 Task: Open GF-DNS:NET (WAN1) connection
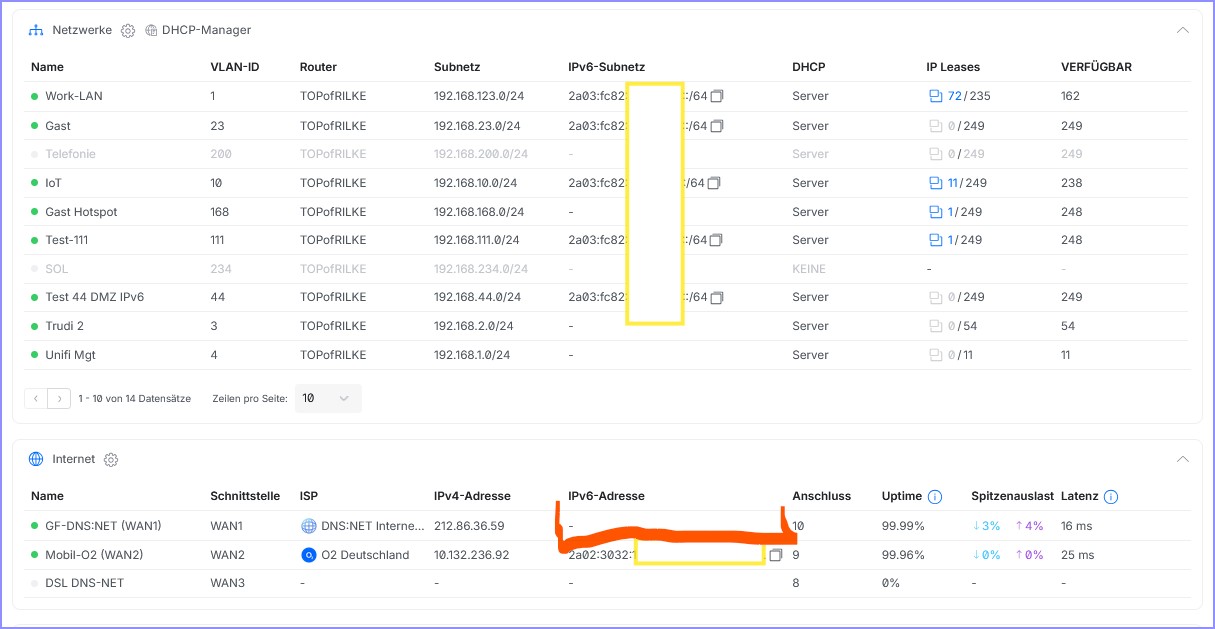pyautogui.click(x=103, y=526)
